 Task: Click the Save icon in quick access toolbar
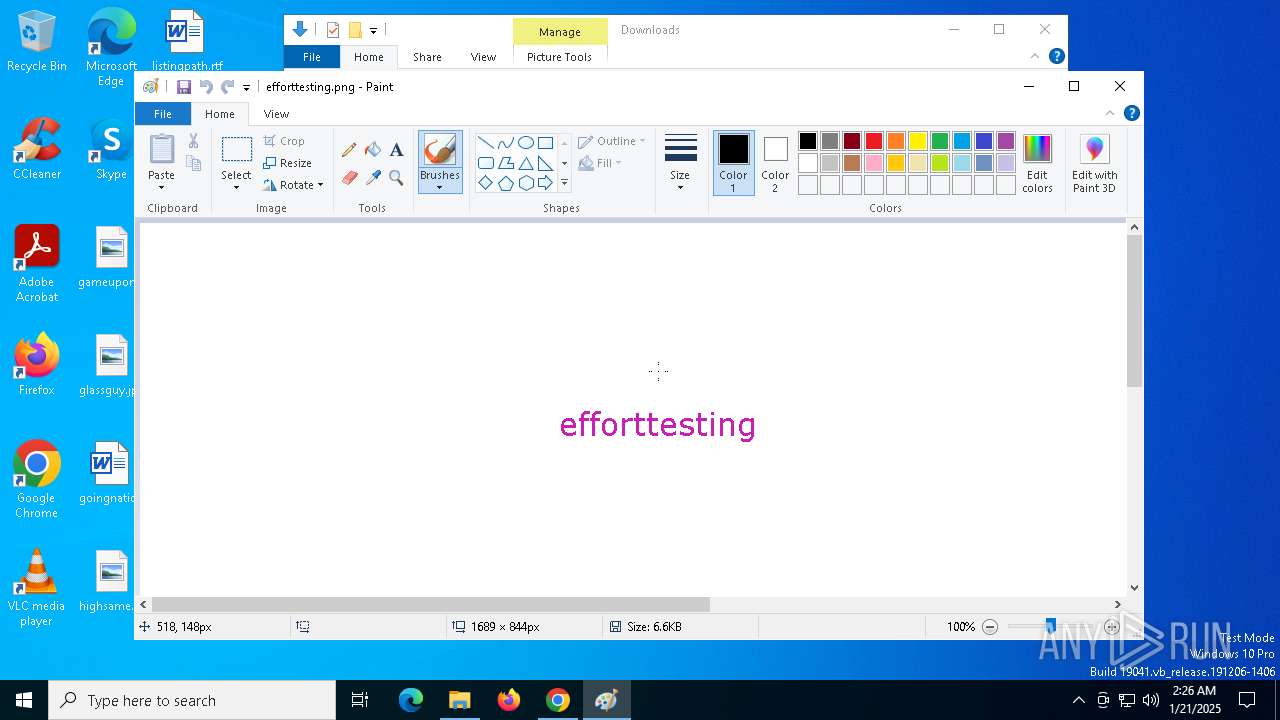point(184,87)
